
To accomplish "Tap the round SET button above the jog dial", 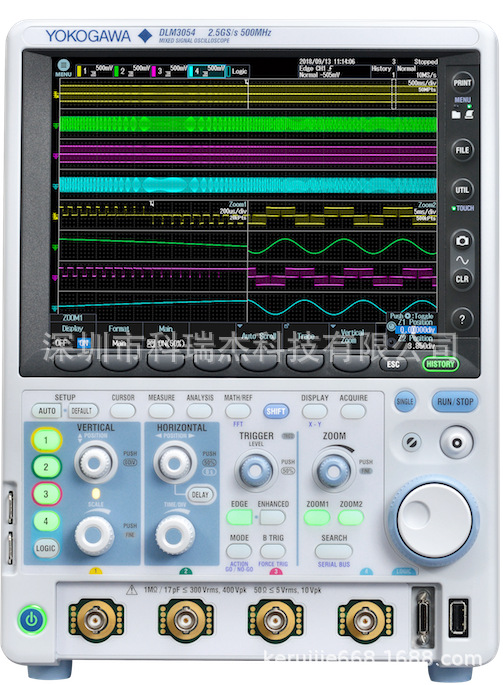I will pyautogui.click(x=457, y=443).
